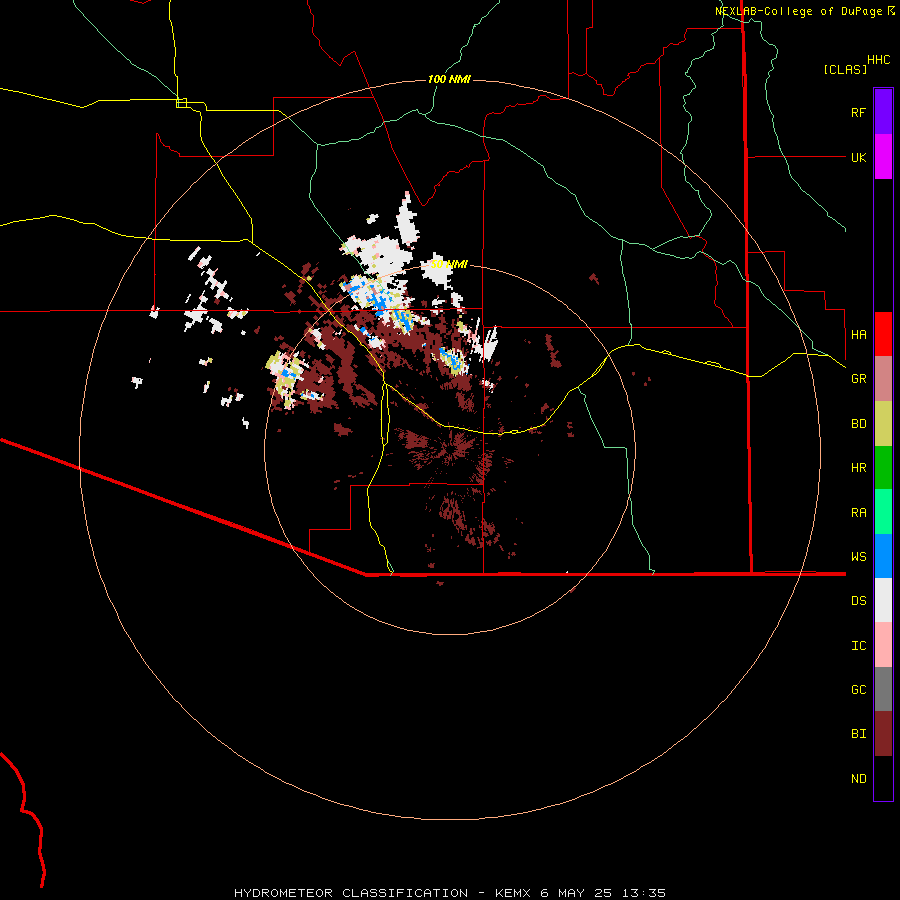Click the HHC product label
900x900 pixels.
point(879,60)
